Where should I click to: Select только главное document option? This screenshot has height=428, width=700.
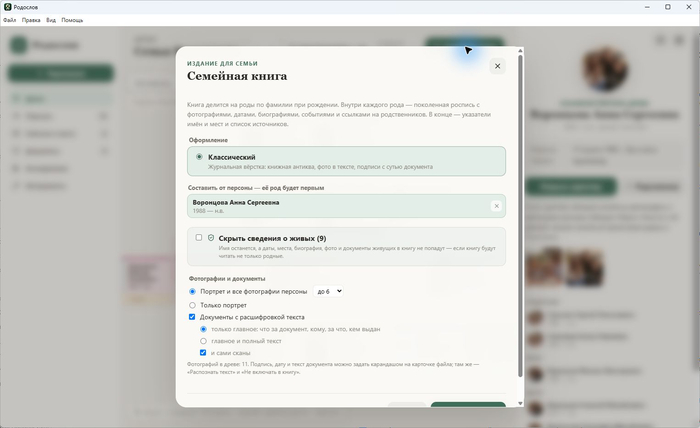(203, 329)
